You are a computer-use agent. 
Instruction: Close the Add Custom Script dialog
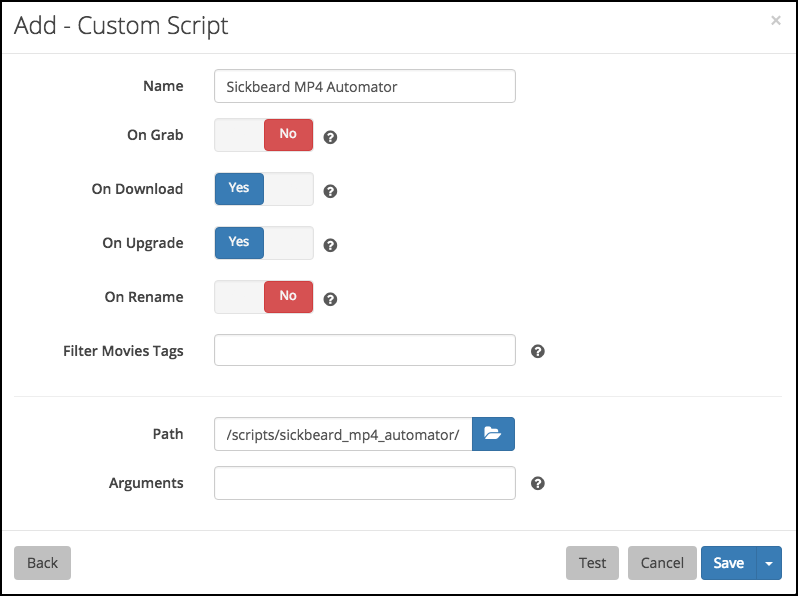point(776,20)
